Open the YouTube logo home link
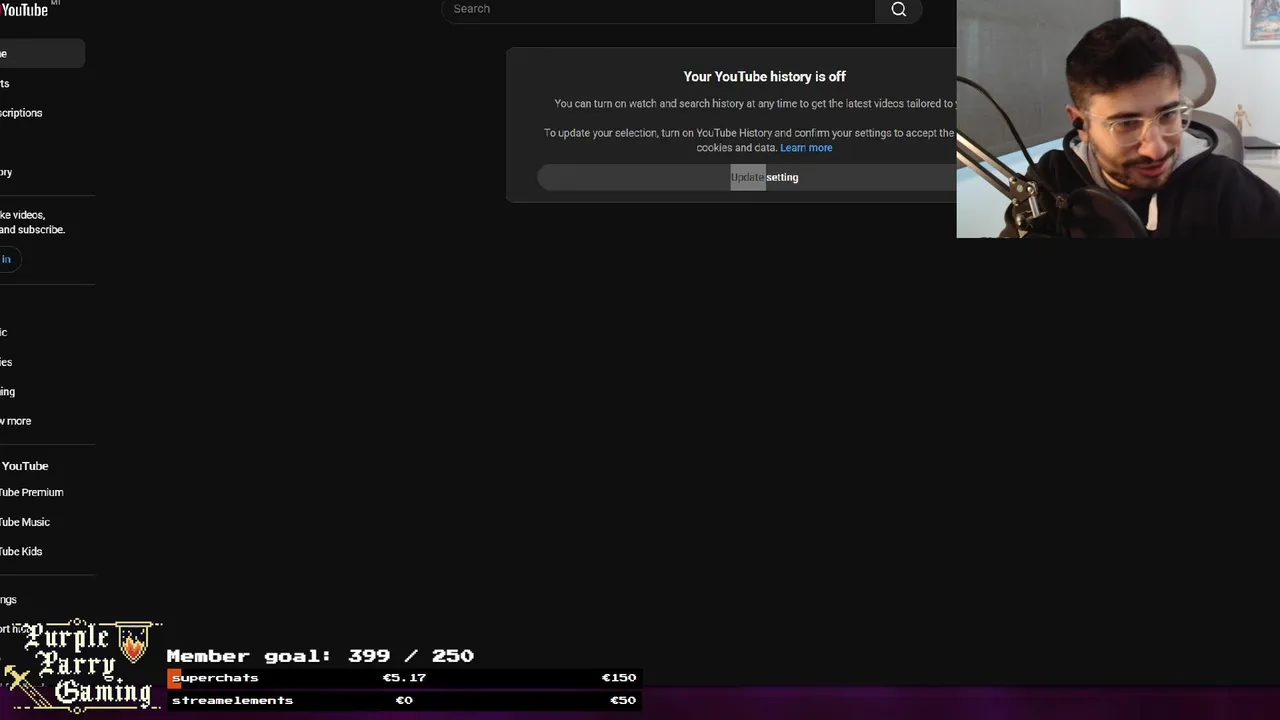This screenshot has width=1280, height=720. point(25,9)
